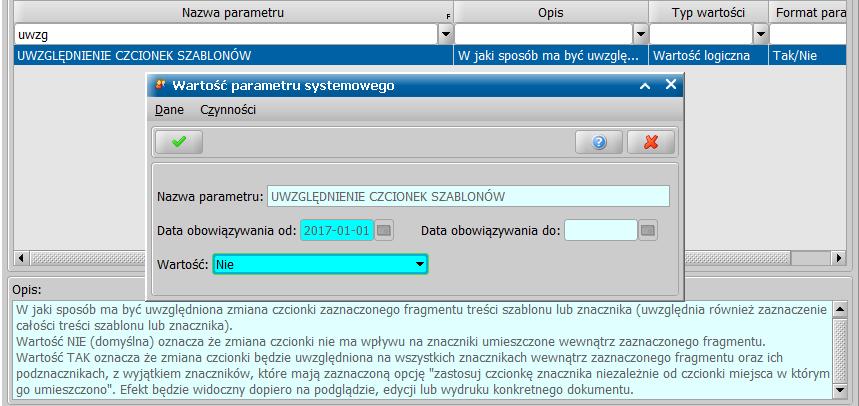Click inside the Opis description text area
859x406 pixels.
pyautogui.click(x=422, y=350)
